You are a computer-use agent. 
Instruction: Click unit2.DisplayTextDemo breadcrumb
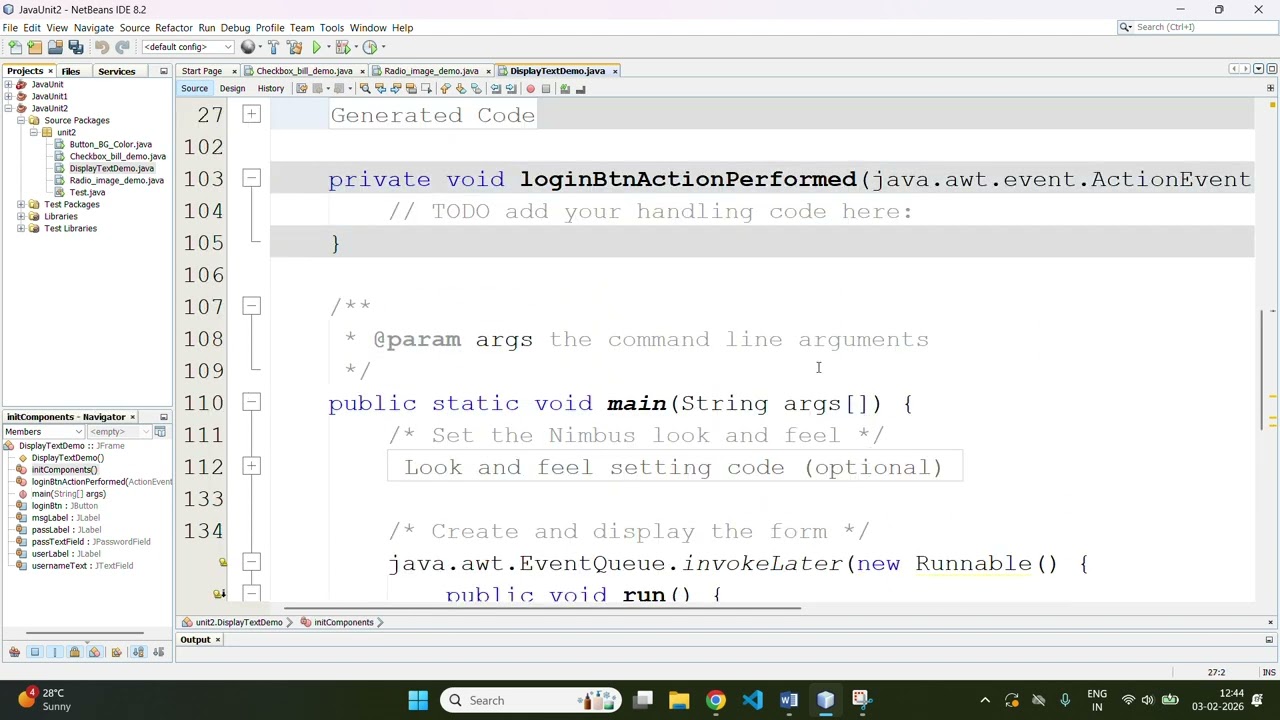click(238, 622)
